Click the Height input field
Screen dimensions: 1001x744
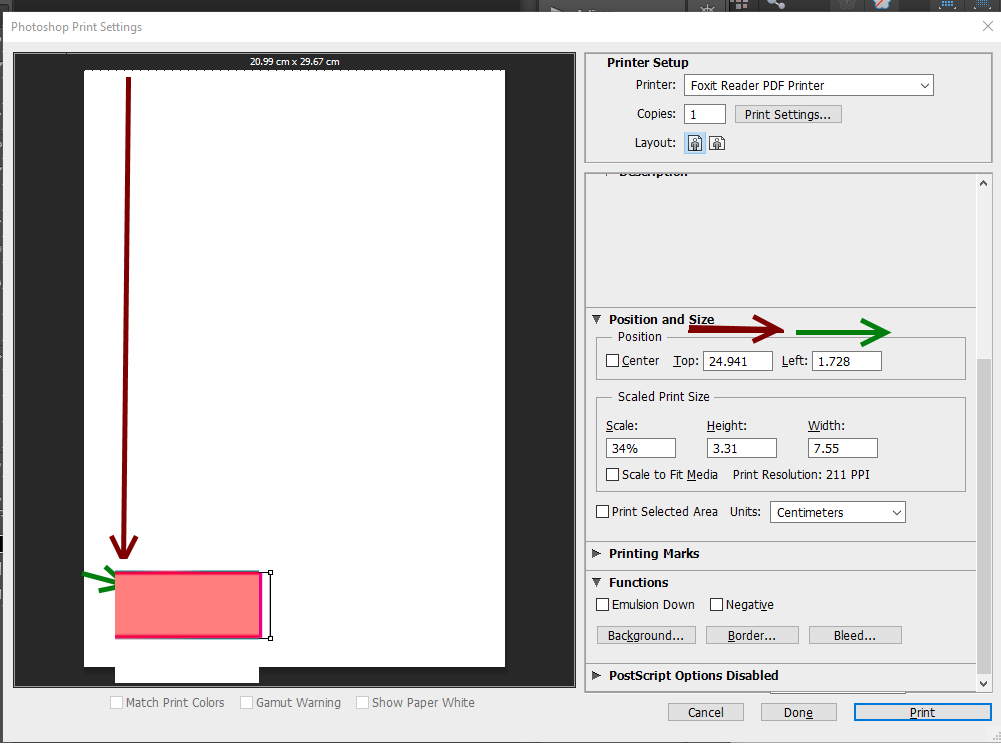click(741, 448)
